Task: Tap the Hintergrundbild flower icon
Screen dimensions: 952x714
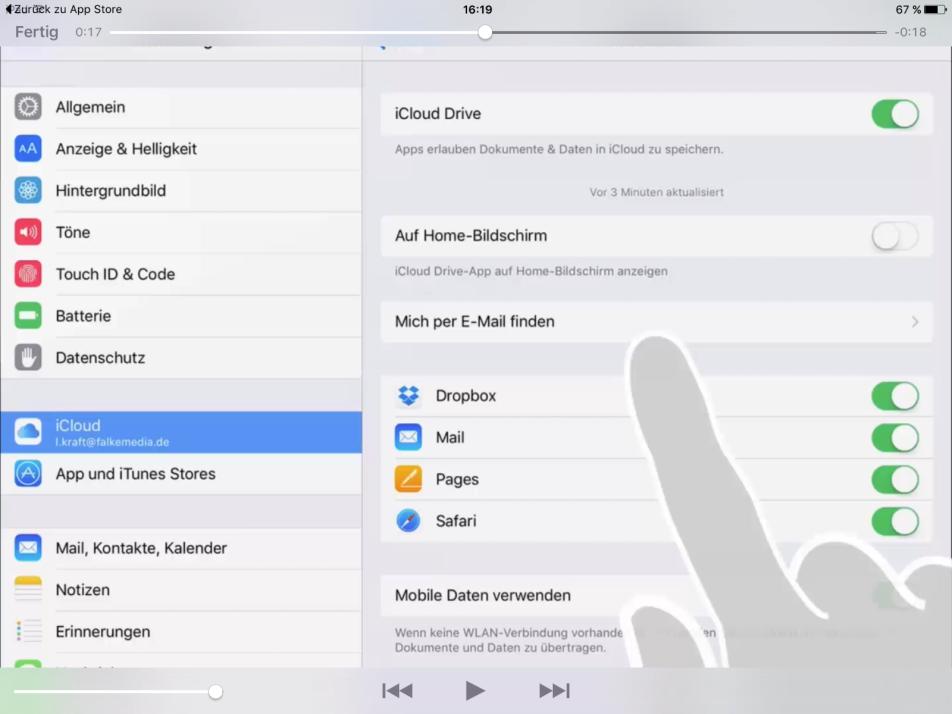Action: (x=28, y=191)
